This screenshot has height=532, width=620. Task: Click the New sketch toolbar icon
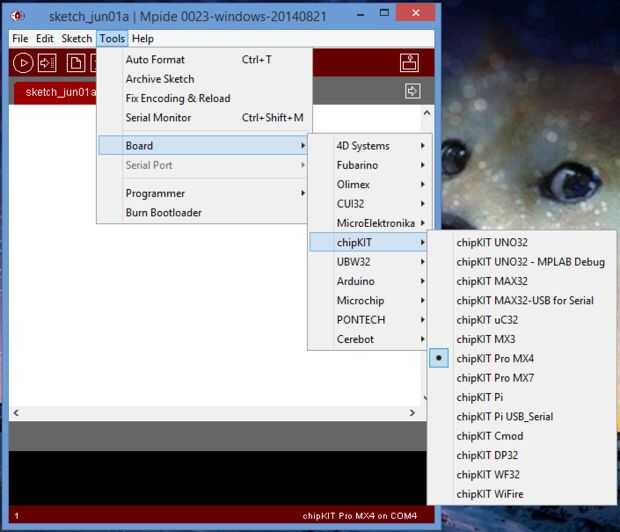click(x=76, y=63)
